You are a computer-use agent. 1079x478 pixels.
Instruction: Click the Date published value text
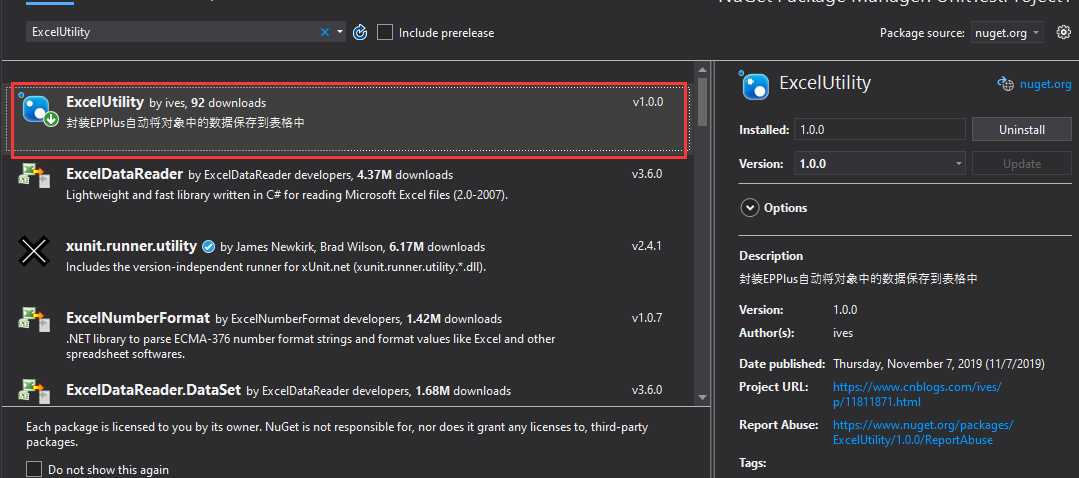(939, 363)
